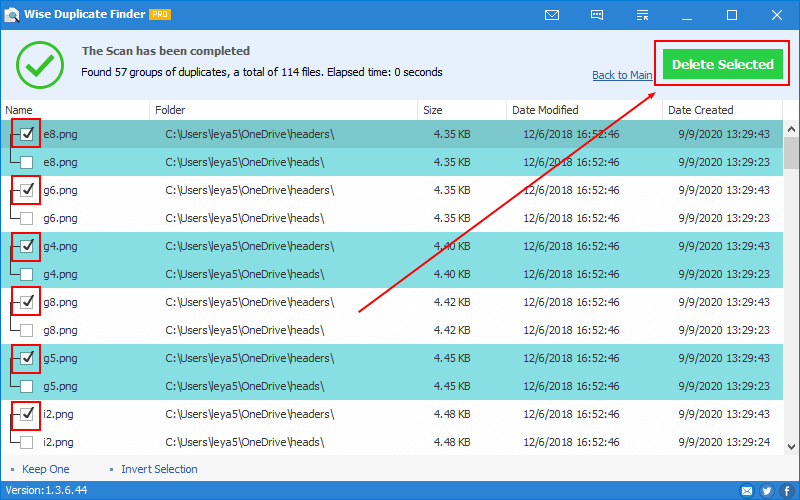
Task: Uncheck g4.png in the headers folder
Action: coord(27,246)
